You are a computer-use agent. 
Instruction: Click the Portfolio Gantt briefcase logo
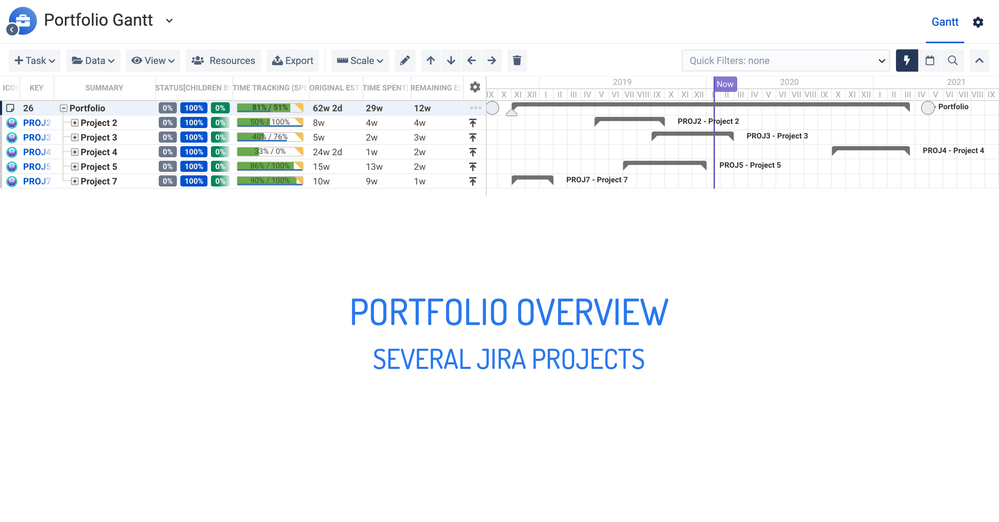pos(23,20)
